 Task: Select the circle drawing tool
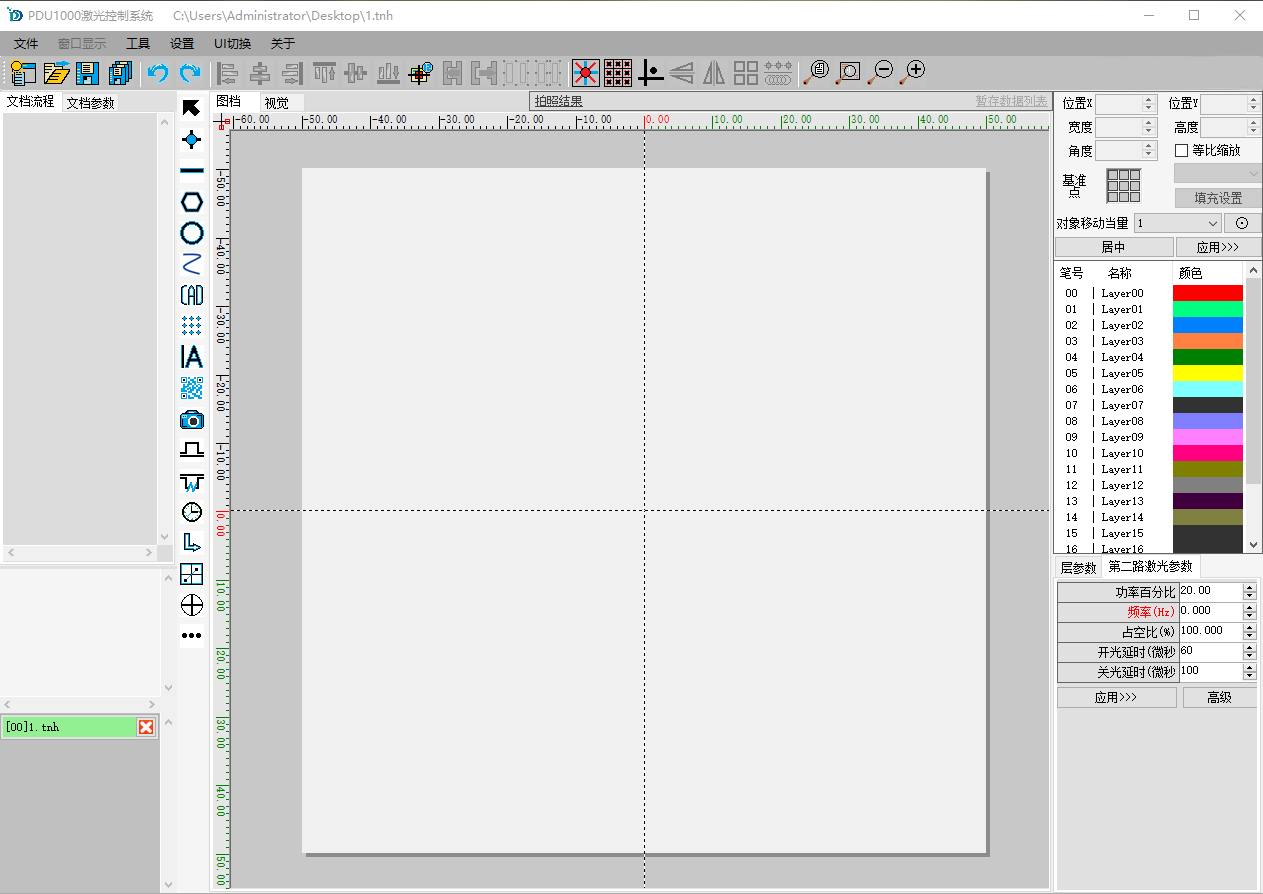(191, 233)
